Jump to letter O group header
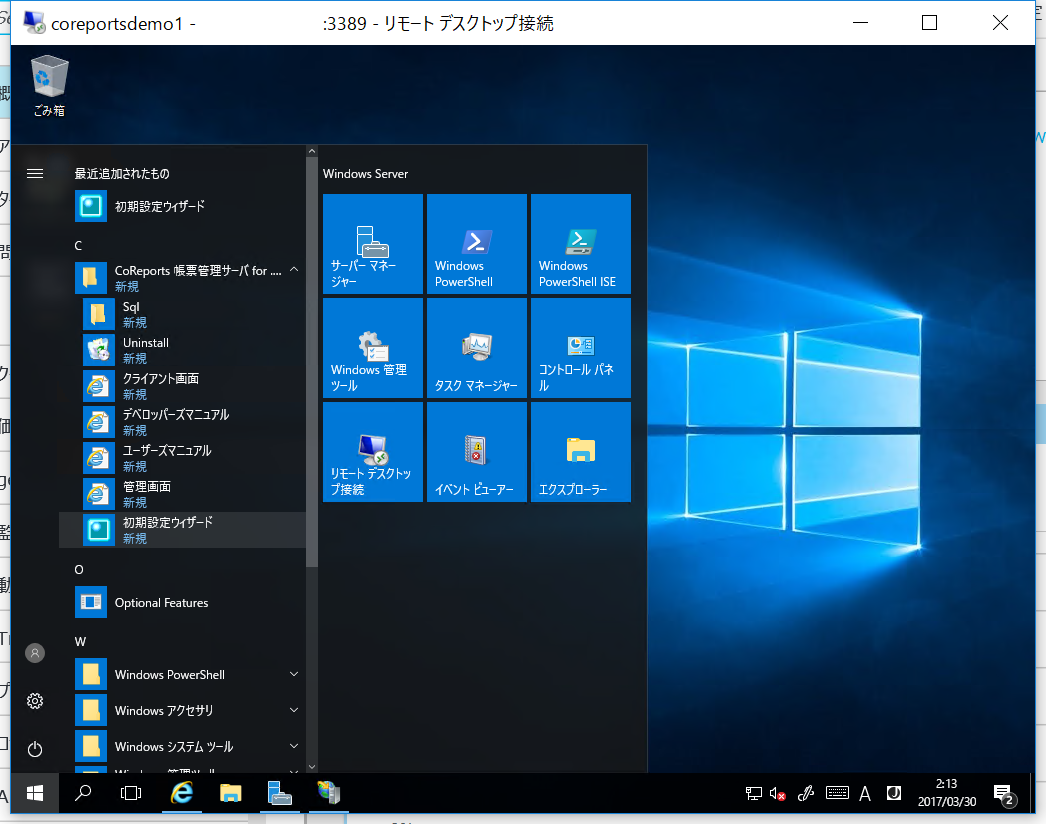The image size is (1046, 824). click(79, 569)
